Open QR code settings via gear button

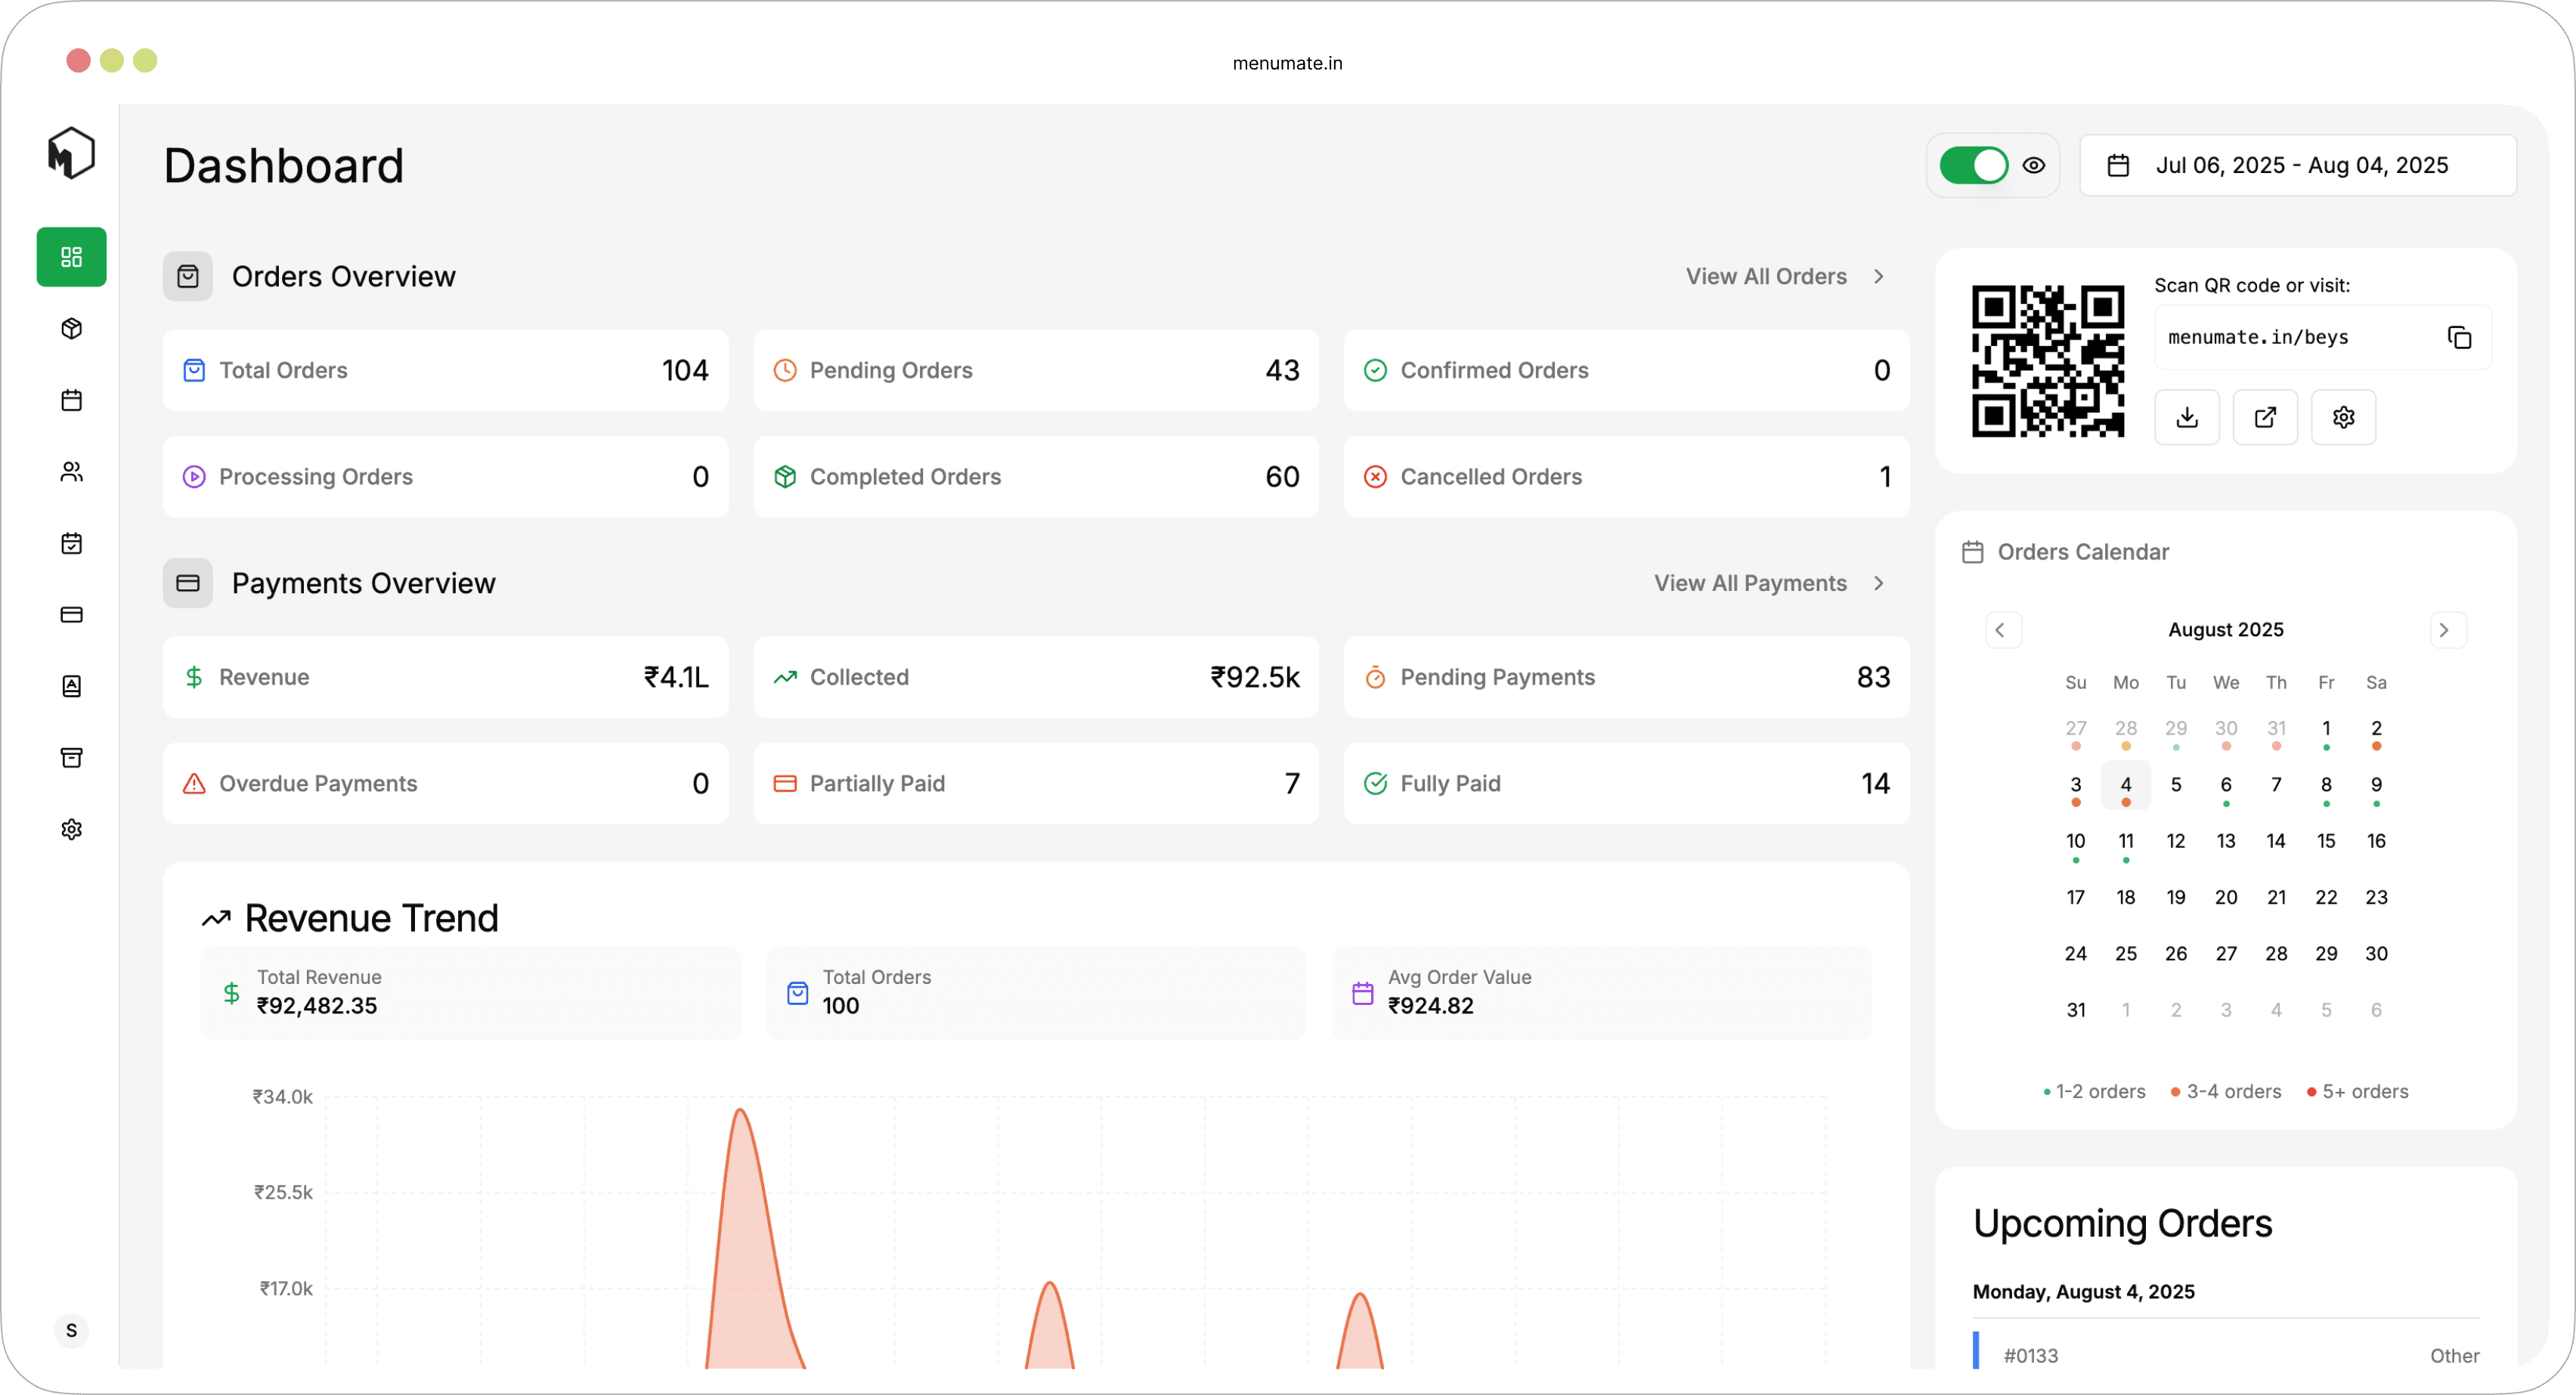[x=2344, y=417]
